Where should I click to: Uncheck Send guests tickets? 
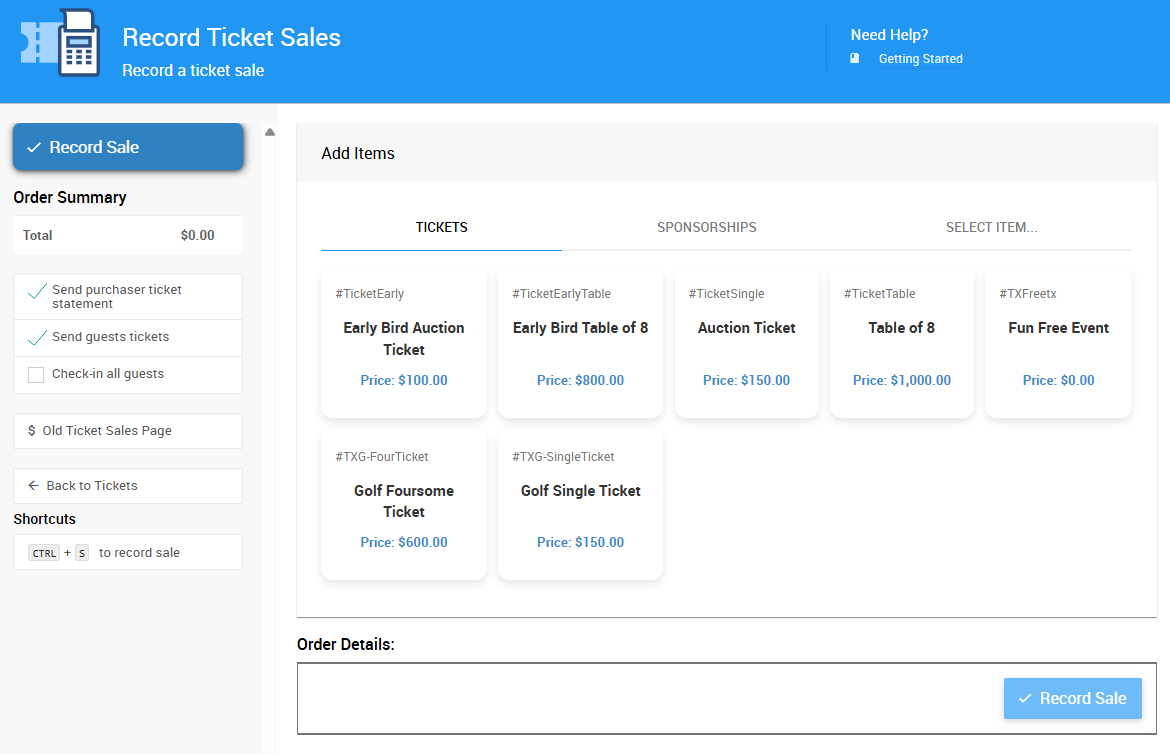[36, 337]
